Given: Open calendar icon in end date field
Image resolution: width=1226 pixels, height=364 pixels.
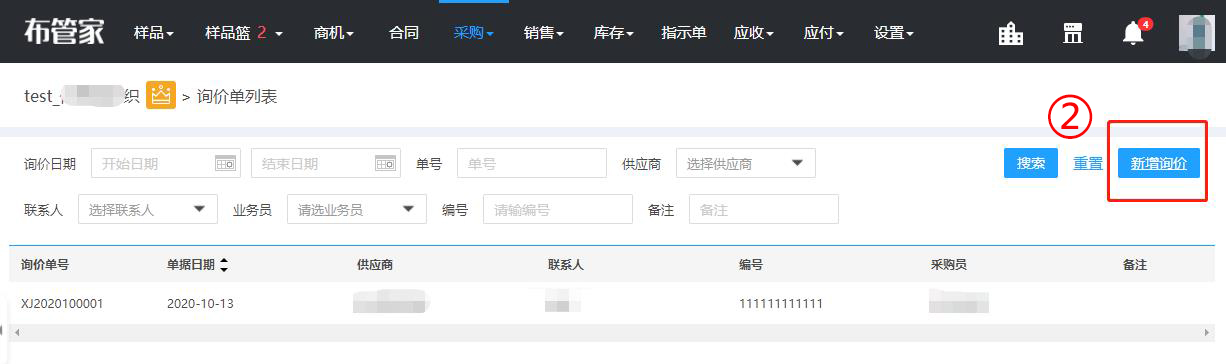Looking at the screenshot, I should (386, 163).
